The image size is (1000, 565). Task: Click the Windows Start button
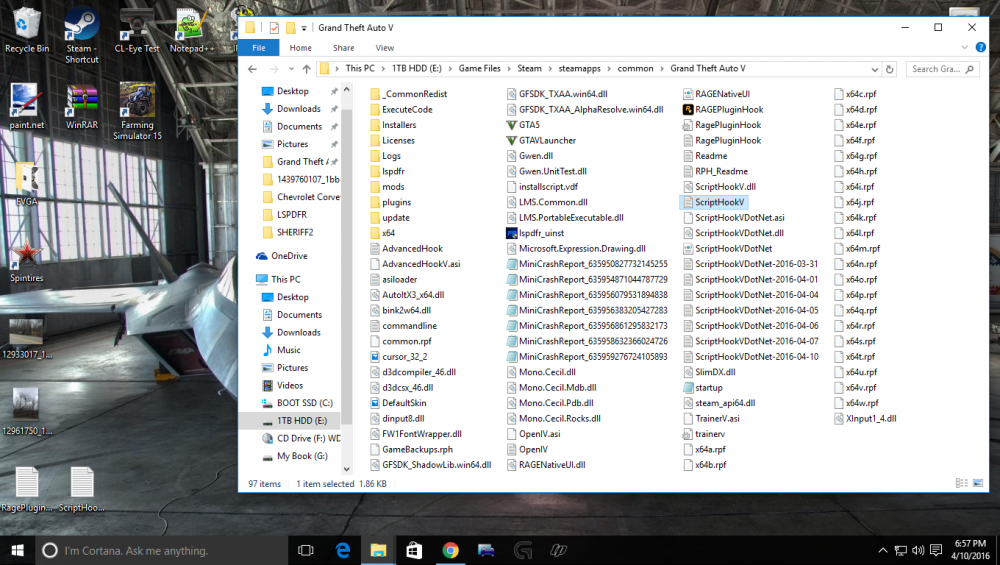17,550
